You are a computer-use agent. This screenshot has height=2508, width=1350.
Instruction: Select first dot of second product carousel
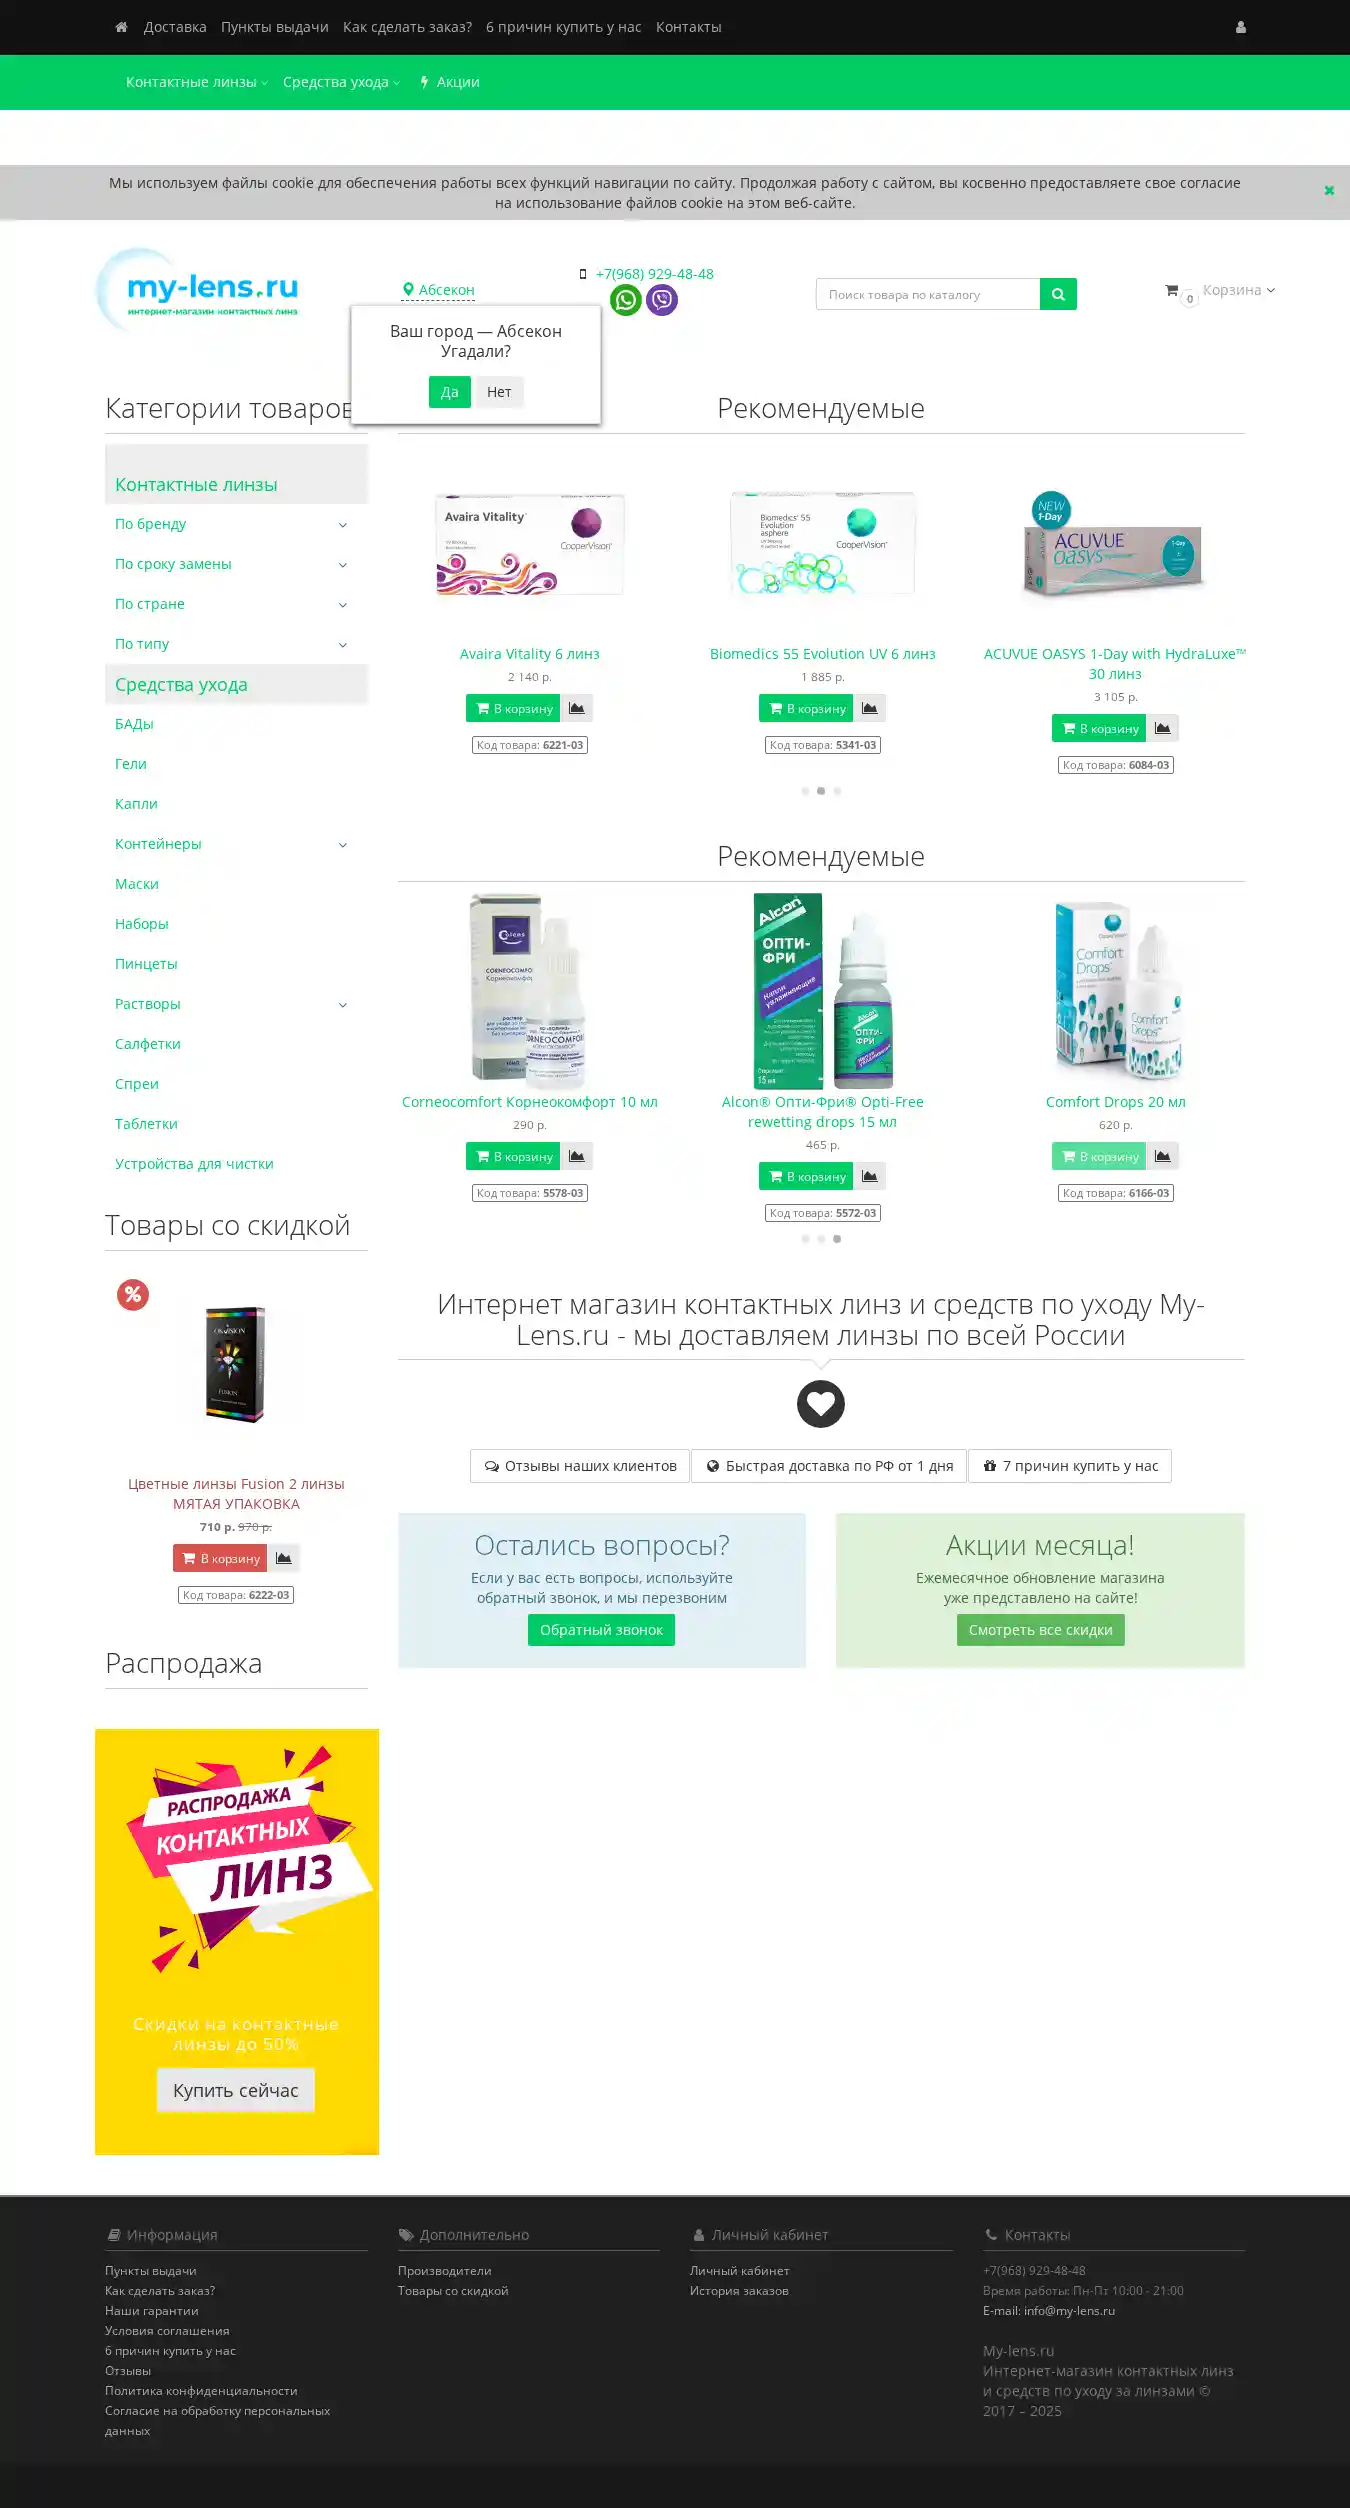pos(805,1239)
